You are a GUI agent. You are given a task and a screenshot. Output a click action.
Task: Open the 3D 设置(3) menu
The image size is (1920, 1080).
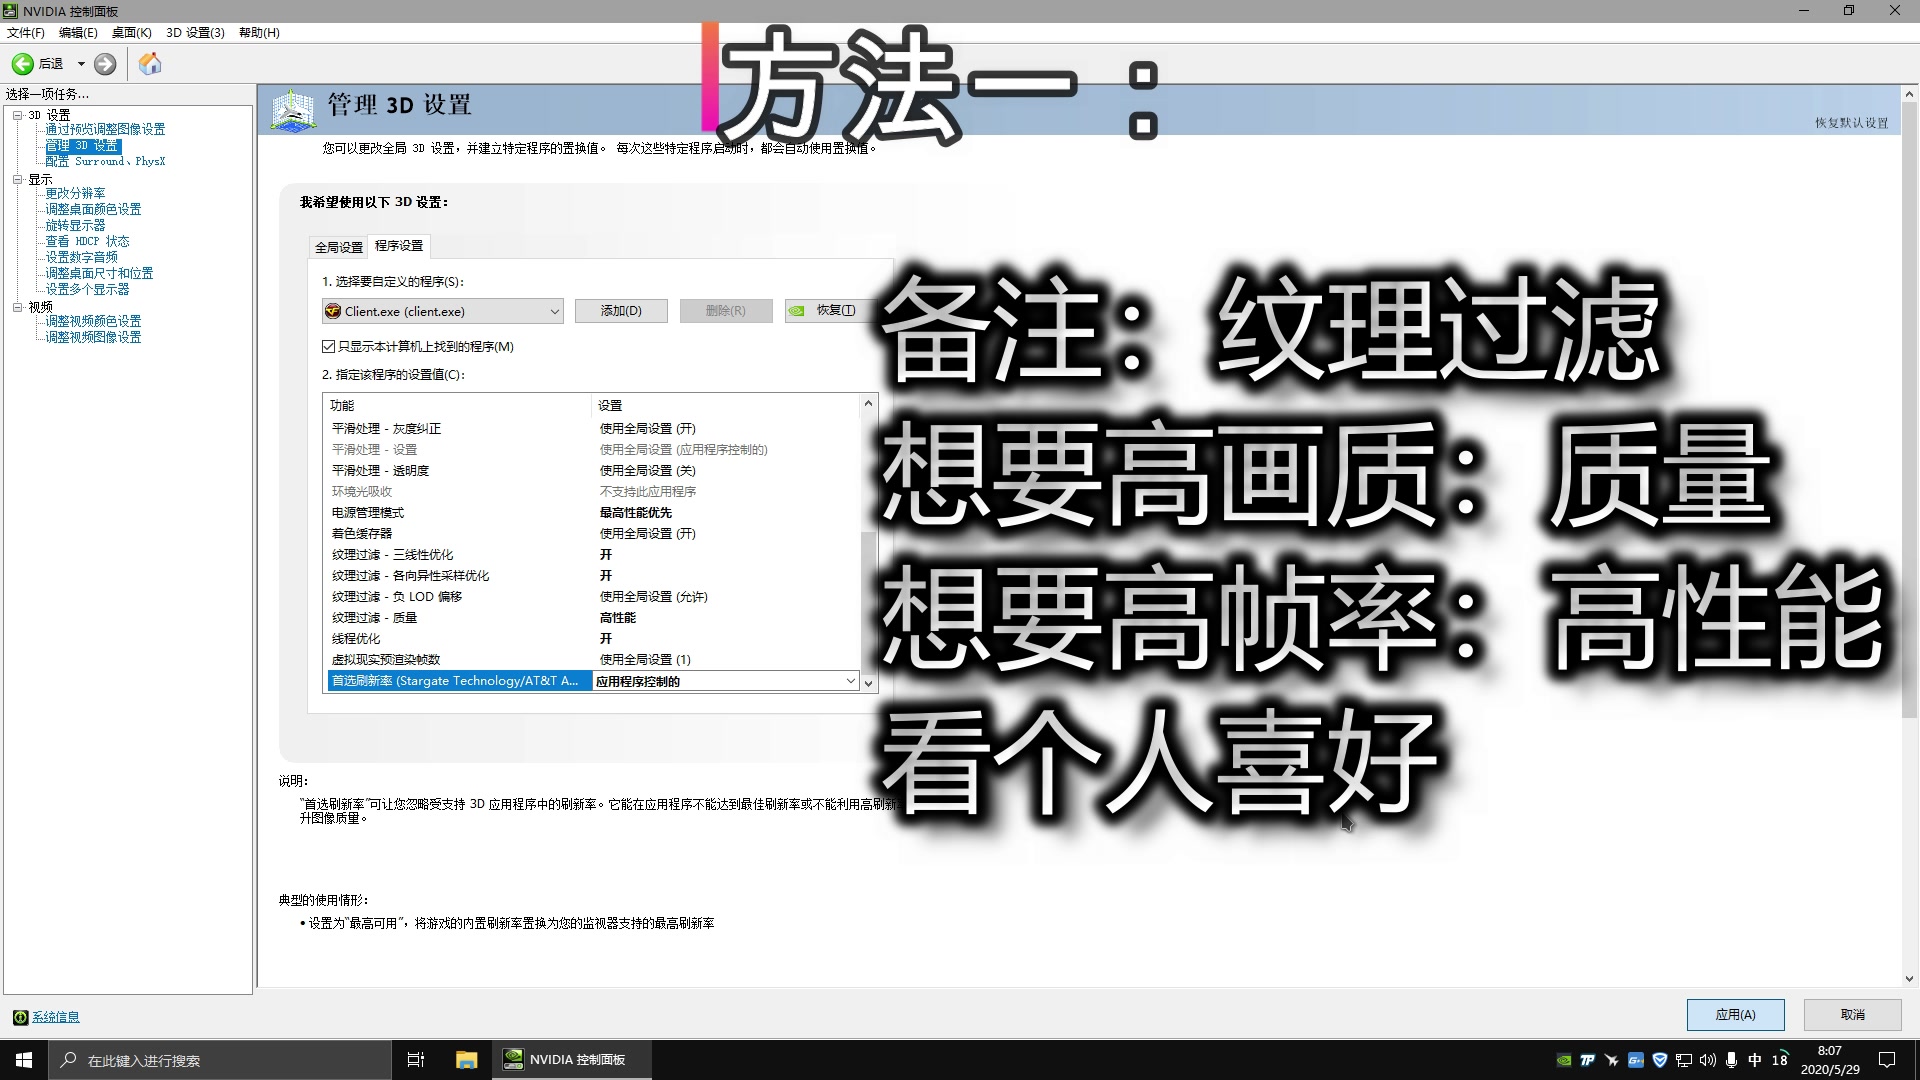click(195, 32)
